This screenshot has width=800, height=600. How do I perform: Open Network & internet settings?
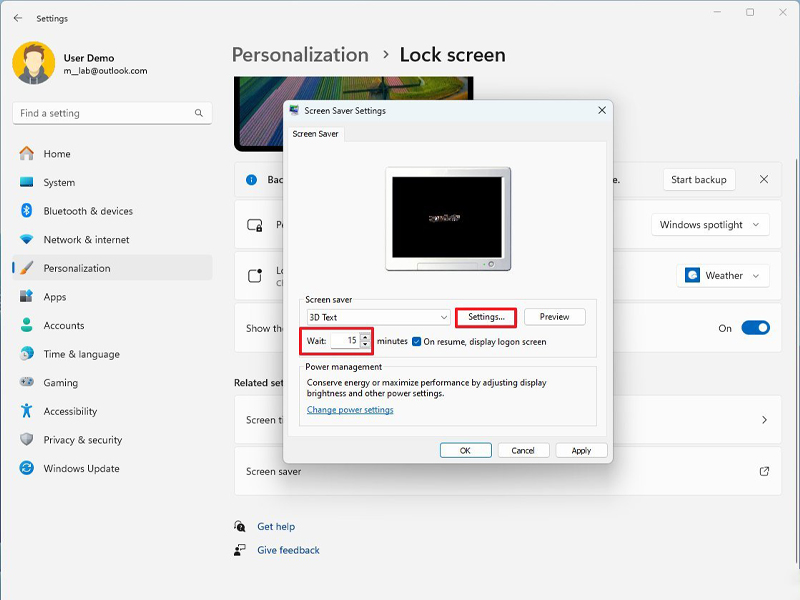(x=112, y=239)
